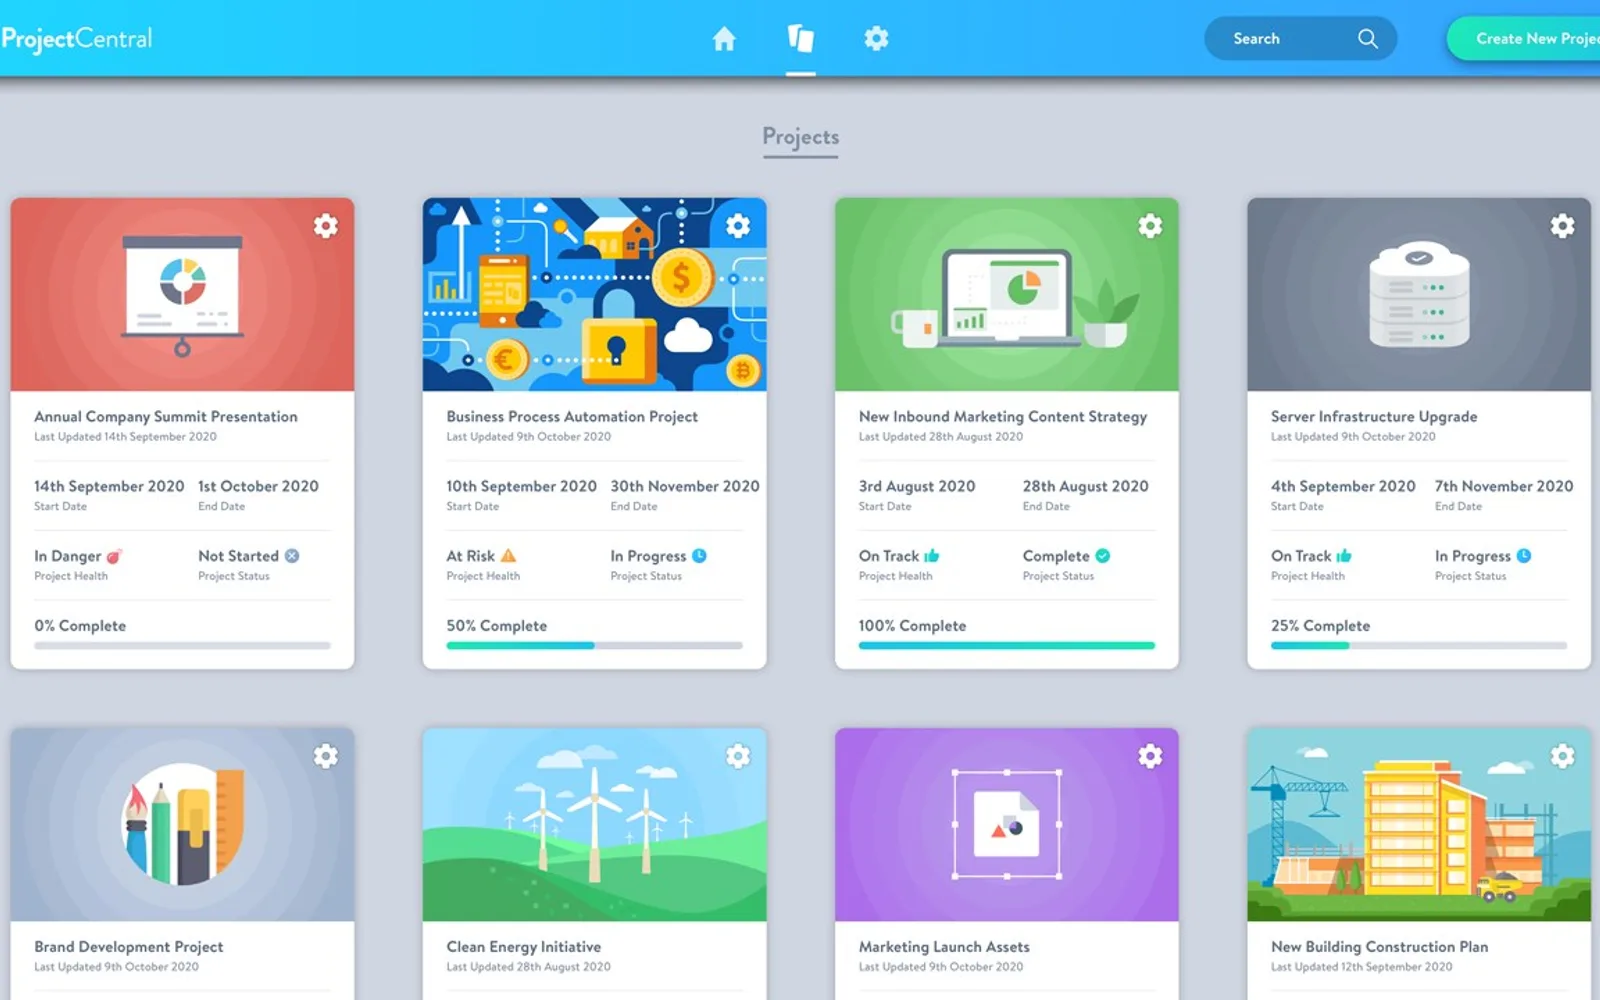Click Business Process Automation In Progress clock icon
1600x1000 pixels.
pyautogui.click(x=699, y=556)
